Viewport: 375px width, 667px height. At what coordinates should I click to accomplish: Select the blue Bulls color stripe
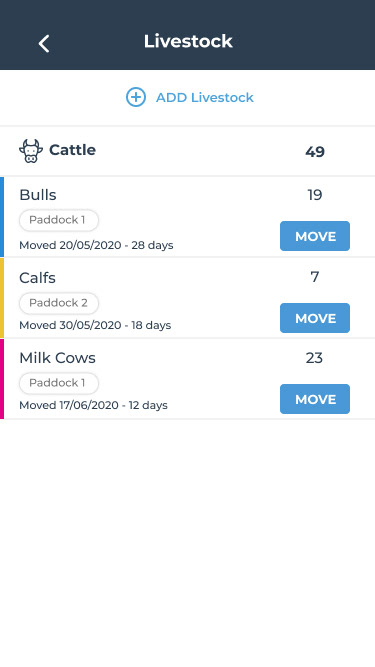point(2,217)
